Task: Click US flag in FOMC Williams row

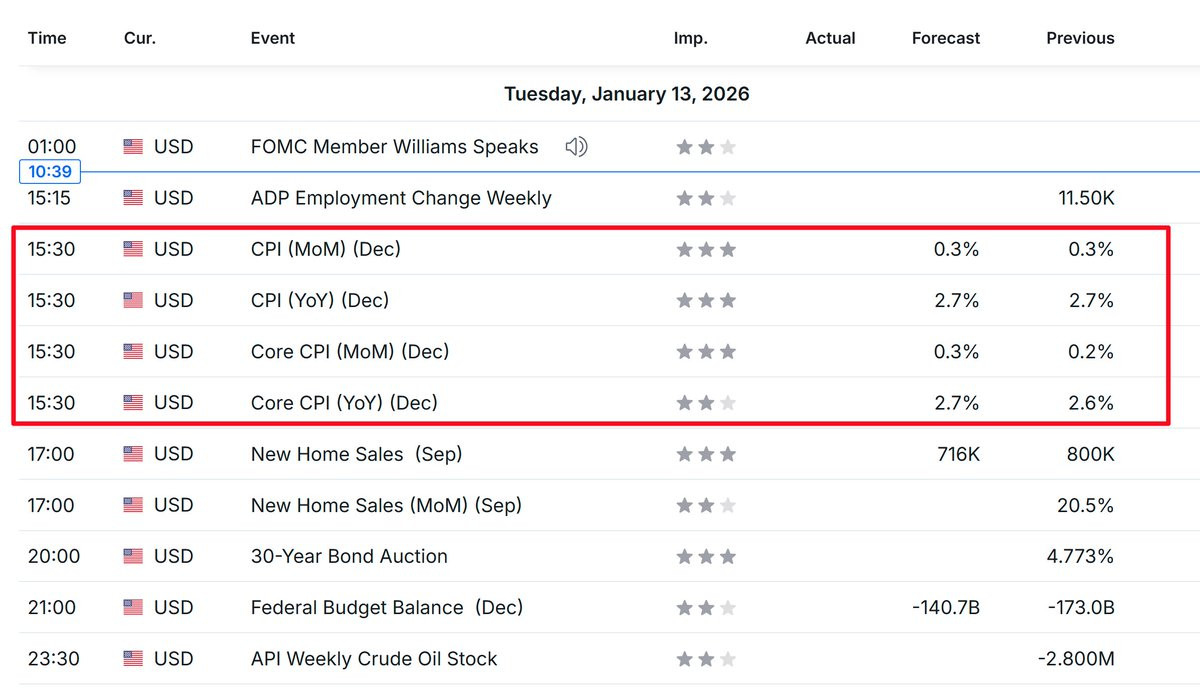Action: coord(133,147)
